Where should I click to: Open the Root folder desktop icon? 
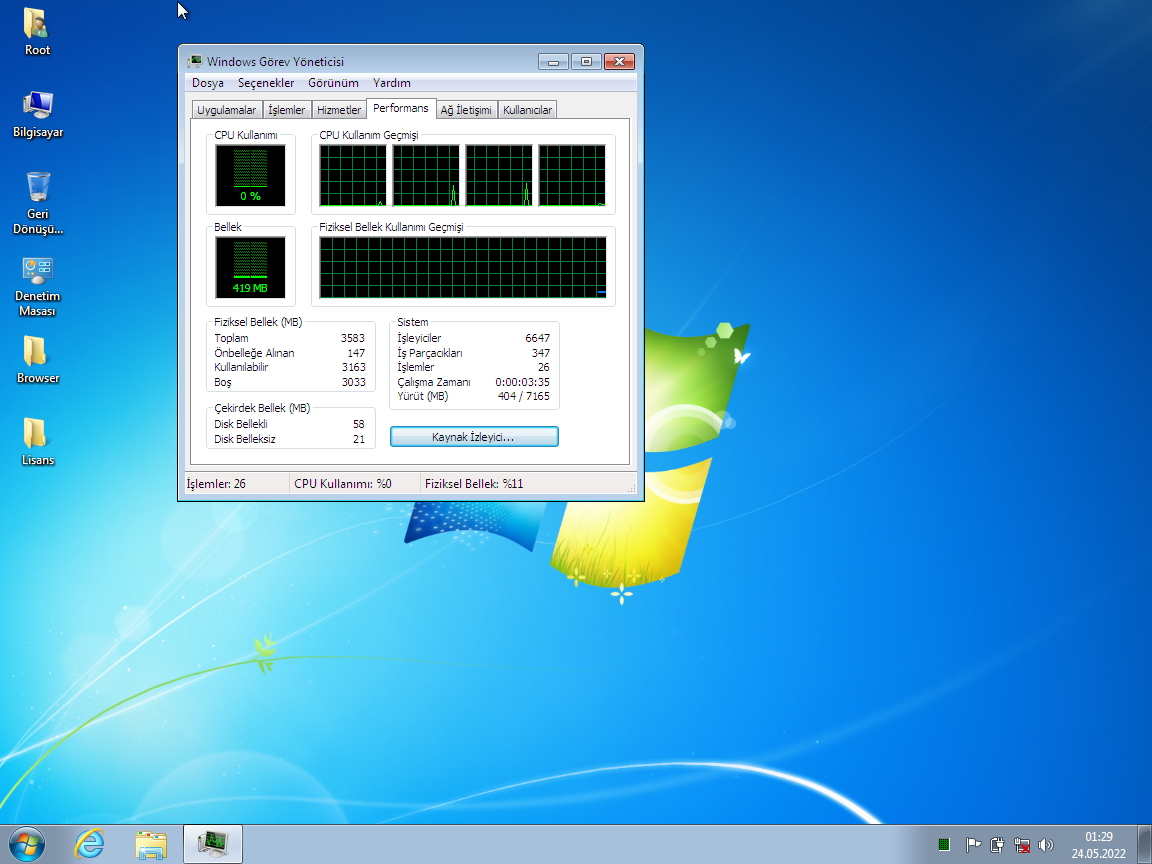coord(37,32)
